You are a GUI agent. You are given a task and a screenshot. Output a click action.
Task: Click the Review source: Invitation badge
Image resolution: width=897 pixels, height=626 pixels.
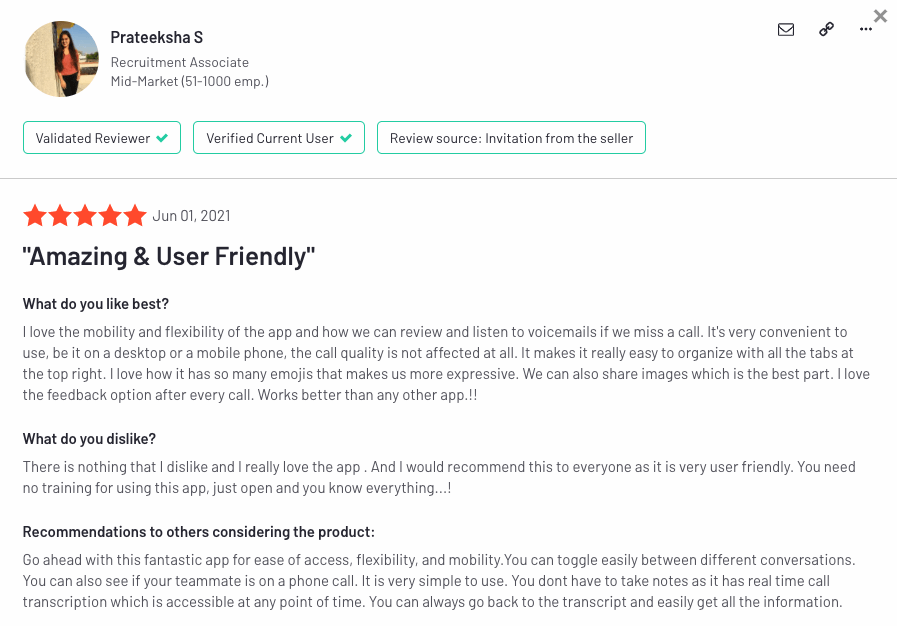coord(511,137)
